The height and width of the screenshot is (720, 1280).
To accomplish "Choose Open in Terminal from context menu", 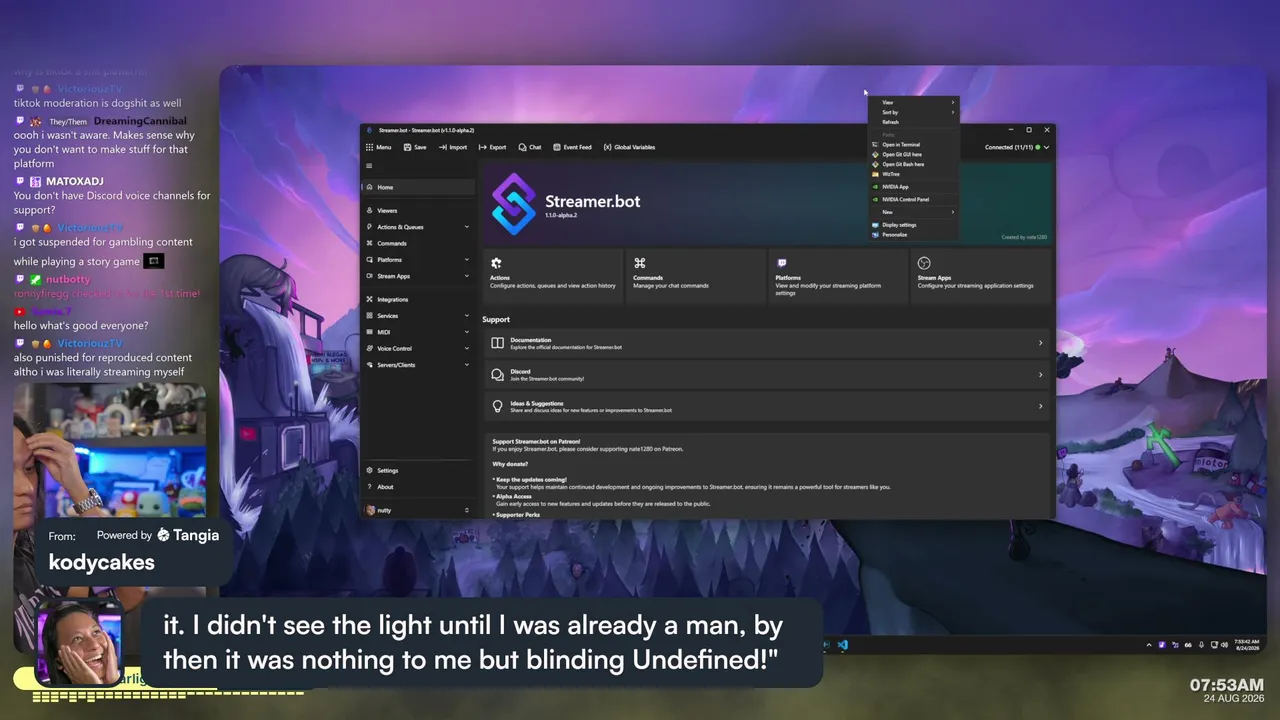I will coord(913,145).
